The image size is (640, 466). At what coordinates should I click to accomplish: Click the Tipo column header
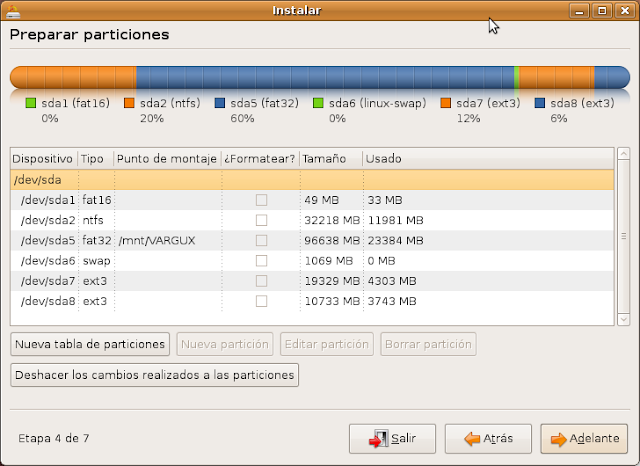point(96,159)
